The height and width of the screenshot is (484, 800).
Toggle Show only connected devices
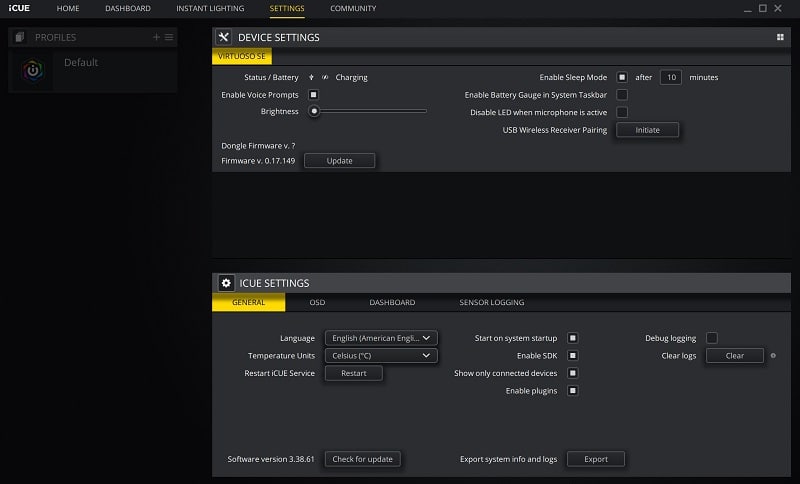point(572,373)
